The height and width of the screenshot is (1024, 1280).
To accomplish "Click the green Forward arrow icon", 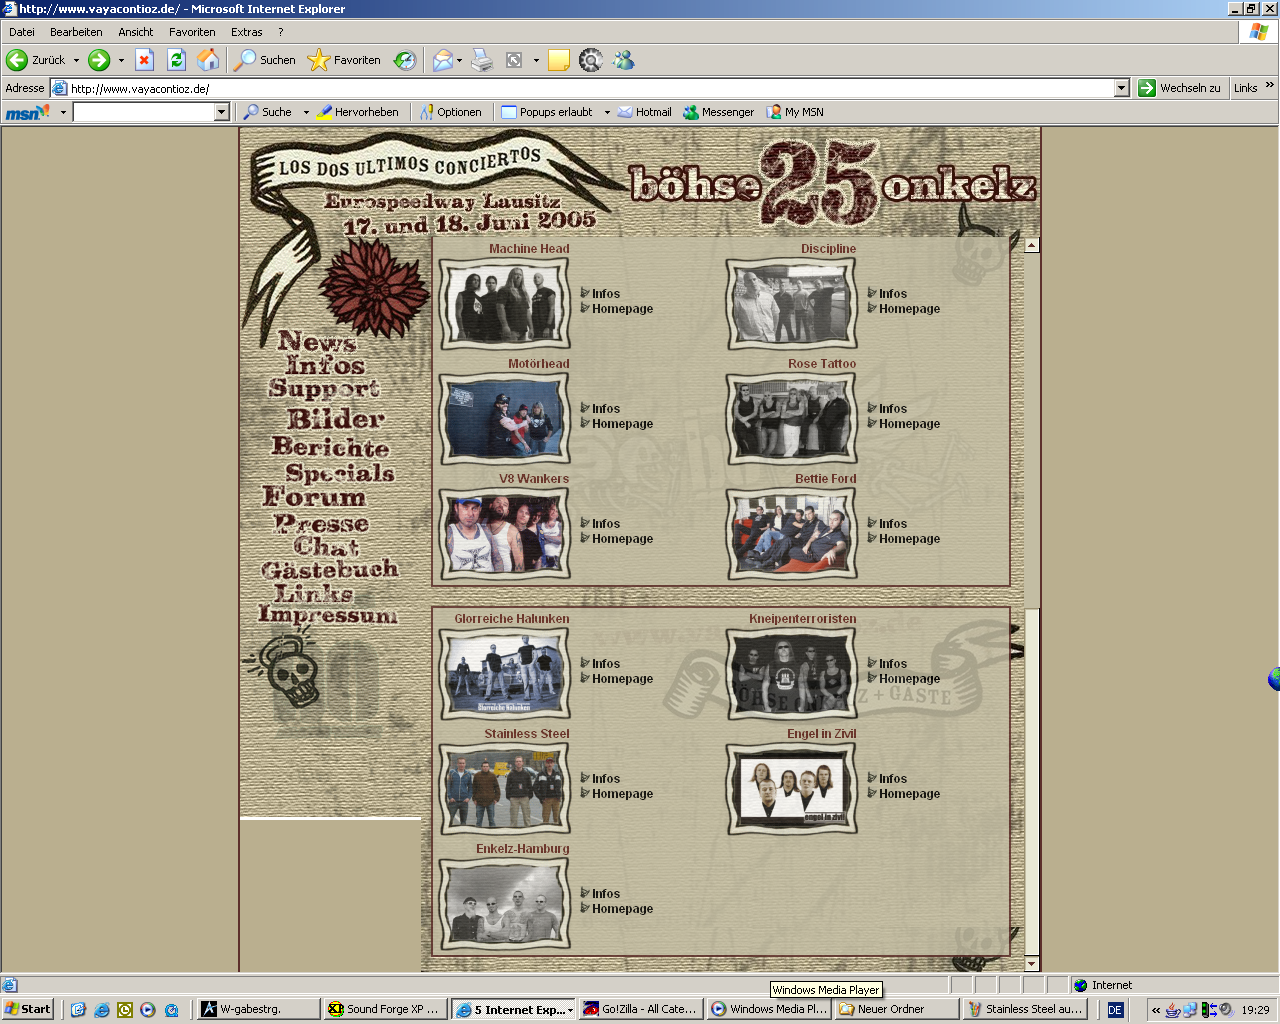I will pyautogui.click(x=99, y=60).
